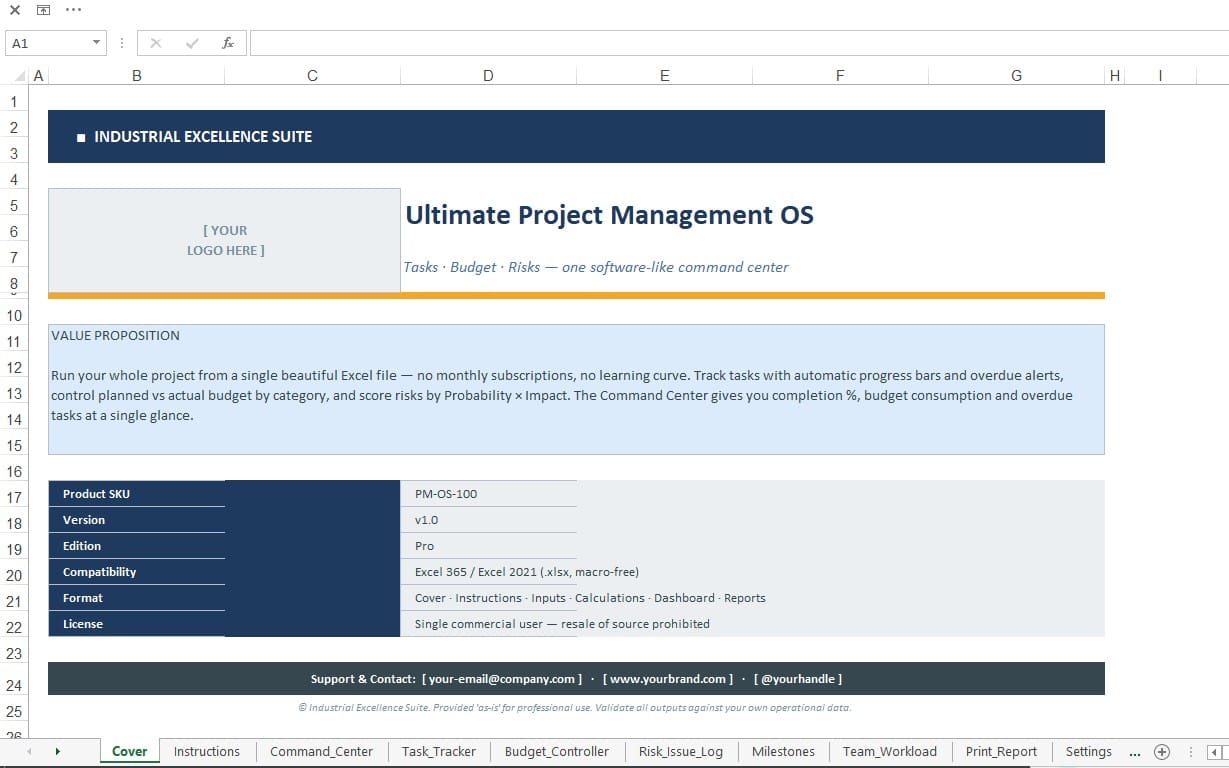Click the formula bar options dots
This screenshot has height=768, width=1229.
point(122,43)
